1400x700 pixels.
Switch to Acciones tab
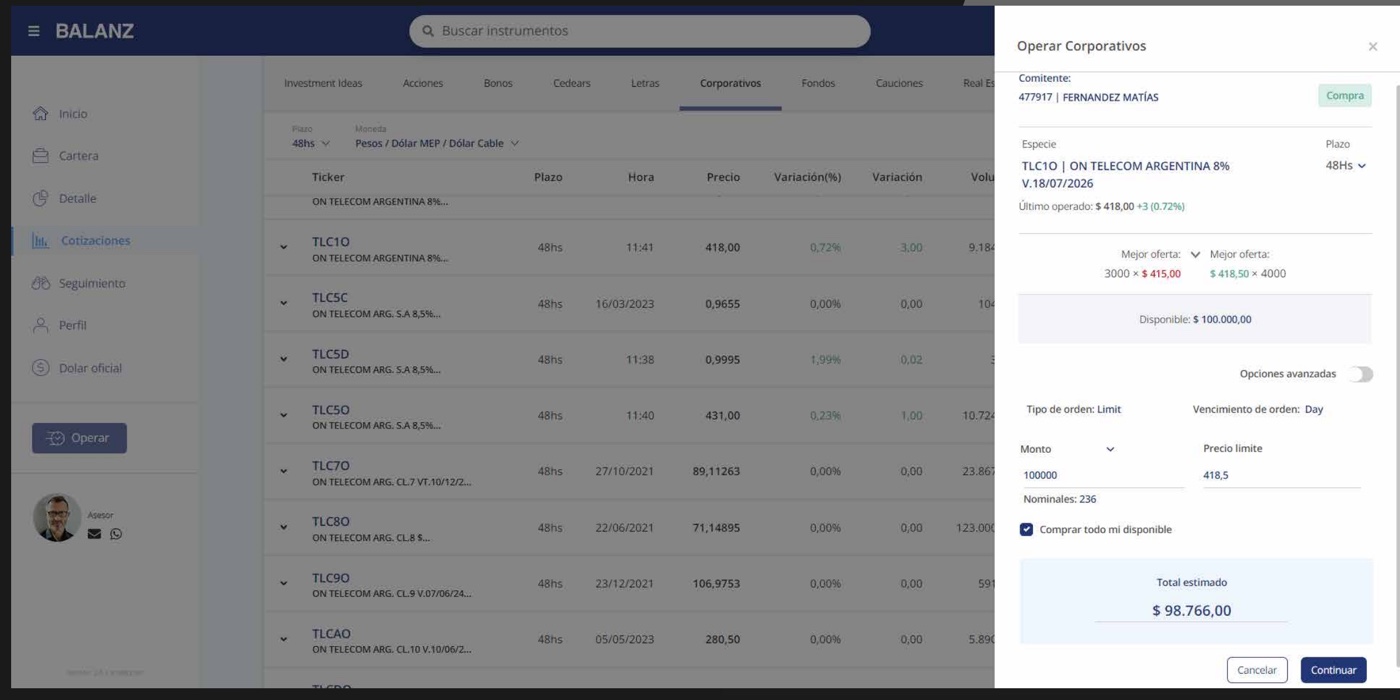pyautogui.click(x=422, y=83)
